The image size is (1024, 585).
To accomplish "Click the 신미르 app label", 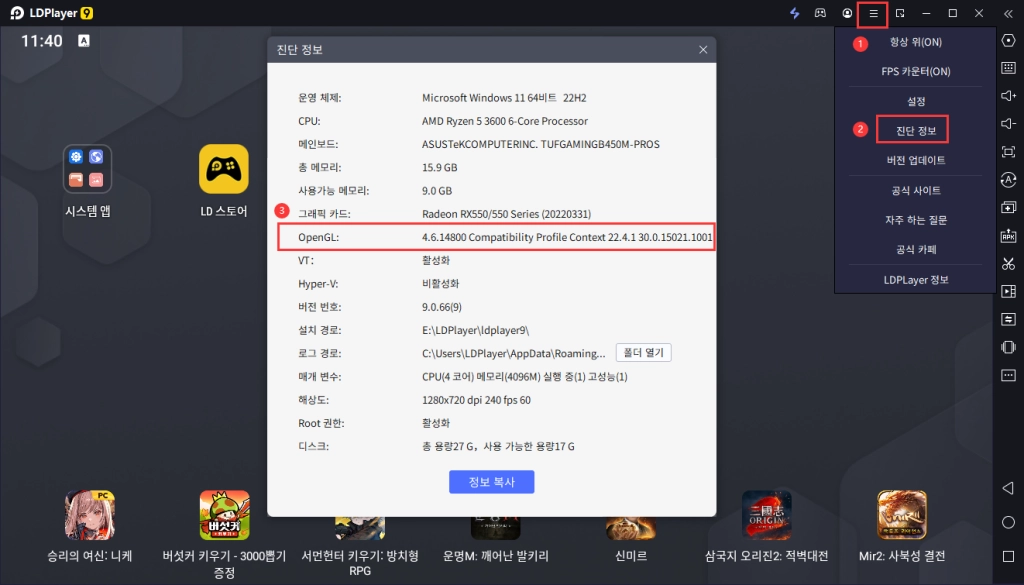I will pos(631,556).
